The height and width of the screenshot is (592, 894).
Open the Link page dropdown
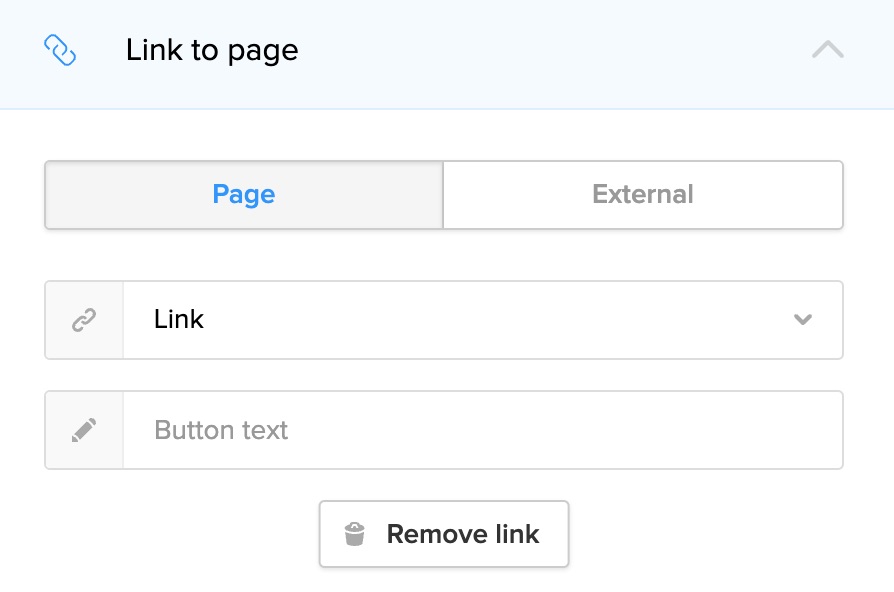(x=482, y=320)
